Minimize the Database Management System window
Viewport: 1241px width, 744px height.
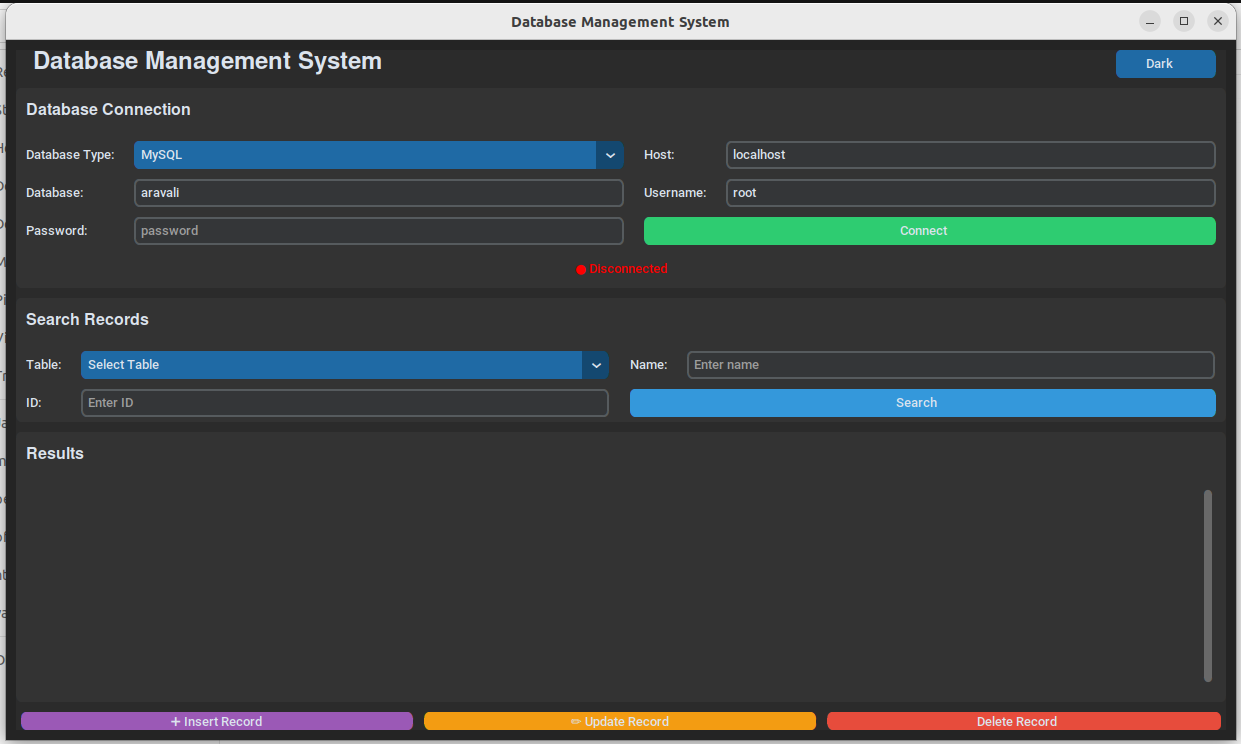point(1150,21)
